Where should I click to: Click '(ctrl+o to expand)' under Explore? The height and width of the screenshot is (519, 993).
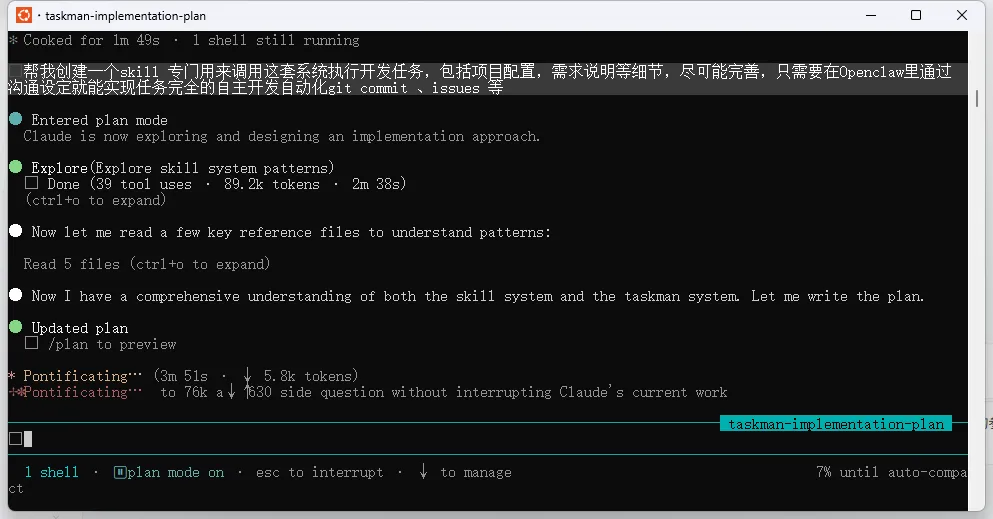96,200
